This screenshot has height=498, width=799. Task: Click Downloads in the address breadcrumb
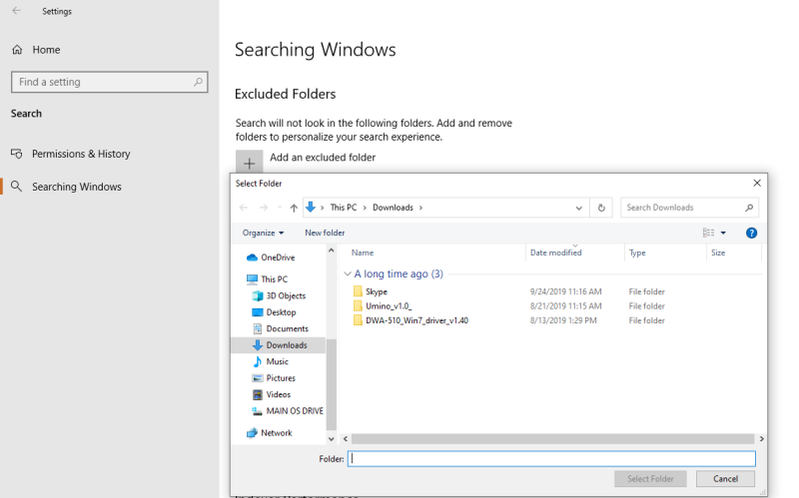(392, 207)
